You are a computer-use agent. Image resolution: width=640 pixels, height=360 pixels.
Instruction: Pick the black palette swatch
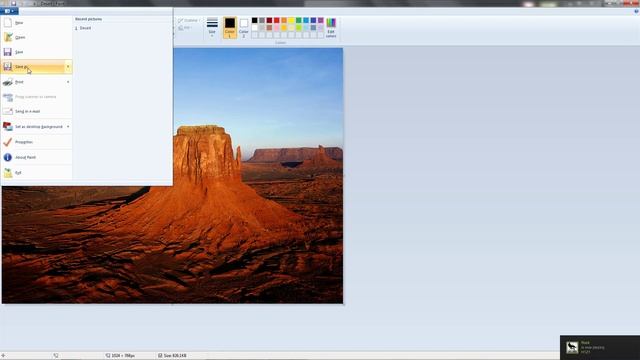pyautogui.click(x=255, y=20)
